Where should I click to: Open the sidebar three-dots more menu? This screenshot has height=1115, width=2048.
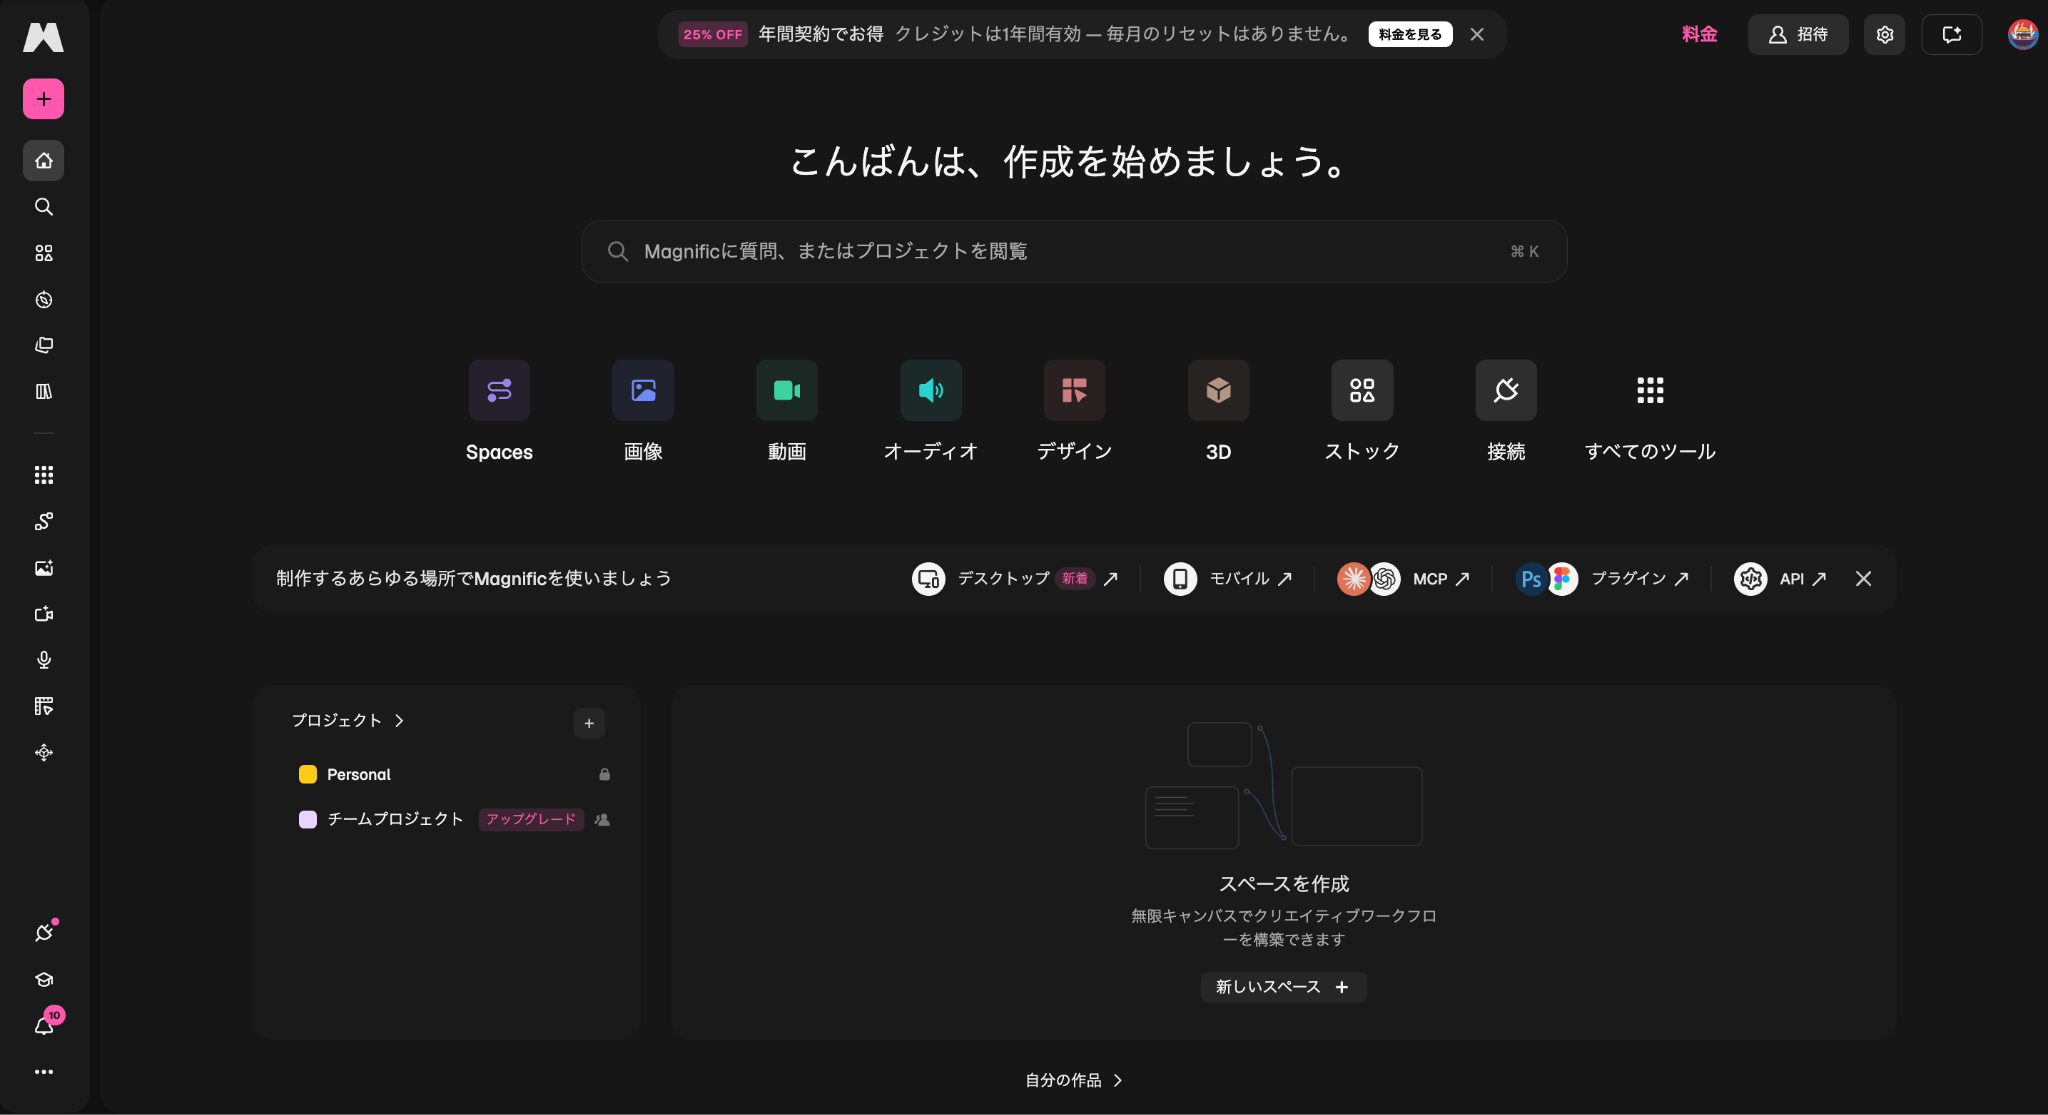(x=43, y=1072)
